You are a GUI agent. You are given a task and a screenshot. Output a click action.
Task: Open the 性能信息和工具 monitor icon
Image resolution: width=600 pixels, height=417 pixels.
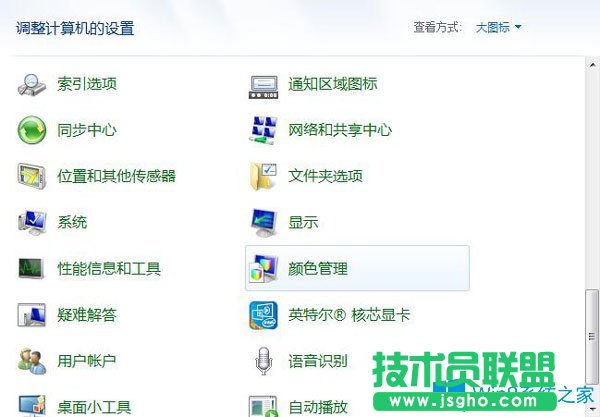pyautogui.click(x=31, y=268)
